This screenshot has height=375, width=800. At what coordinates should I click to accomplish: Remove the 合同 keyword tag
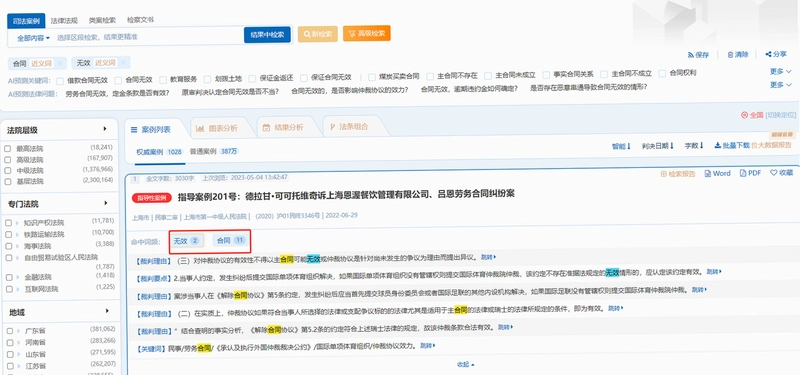(x=59, y=63)
